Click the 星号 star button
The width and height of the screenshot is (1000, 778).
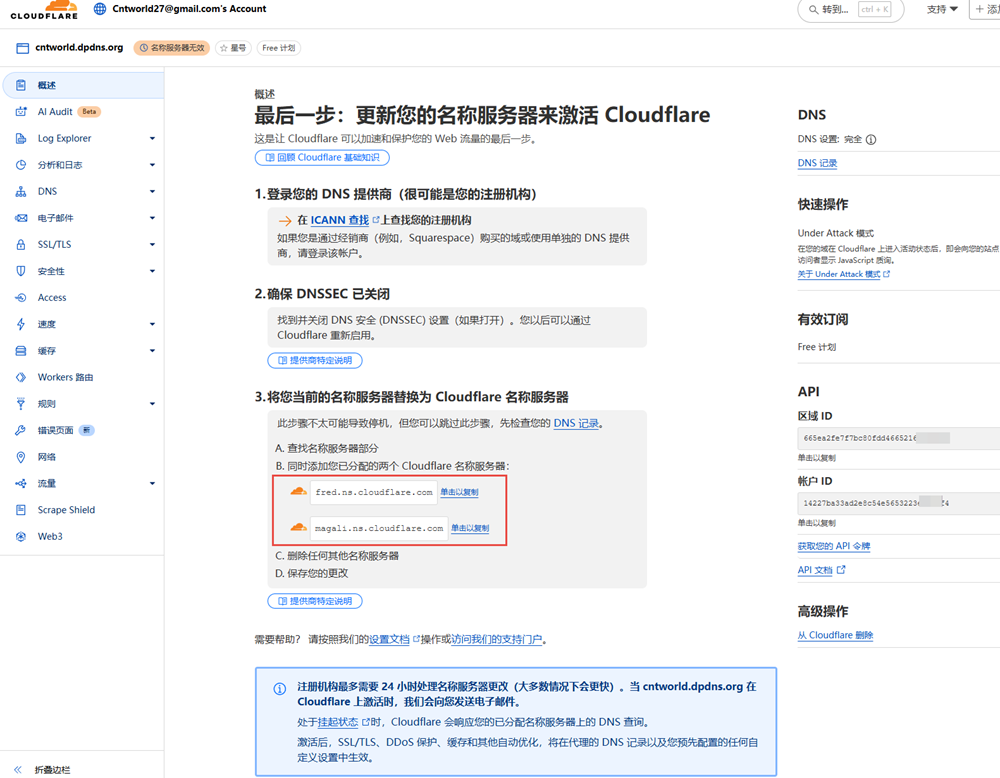point(233,48)
